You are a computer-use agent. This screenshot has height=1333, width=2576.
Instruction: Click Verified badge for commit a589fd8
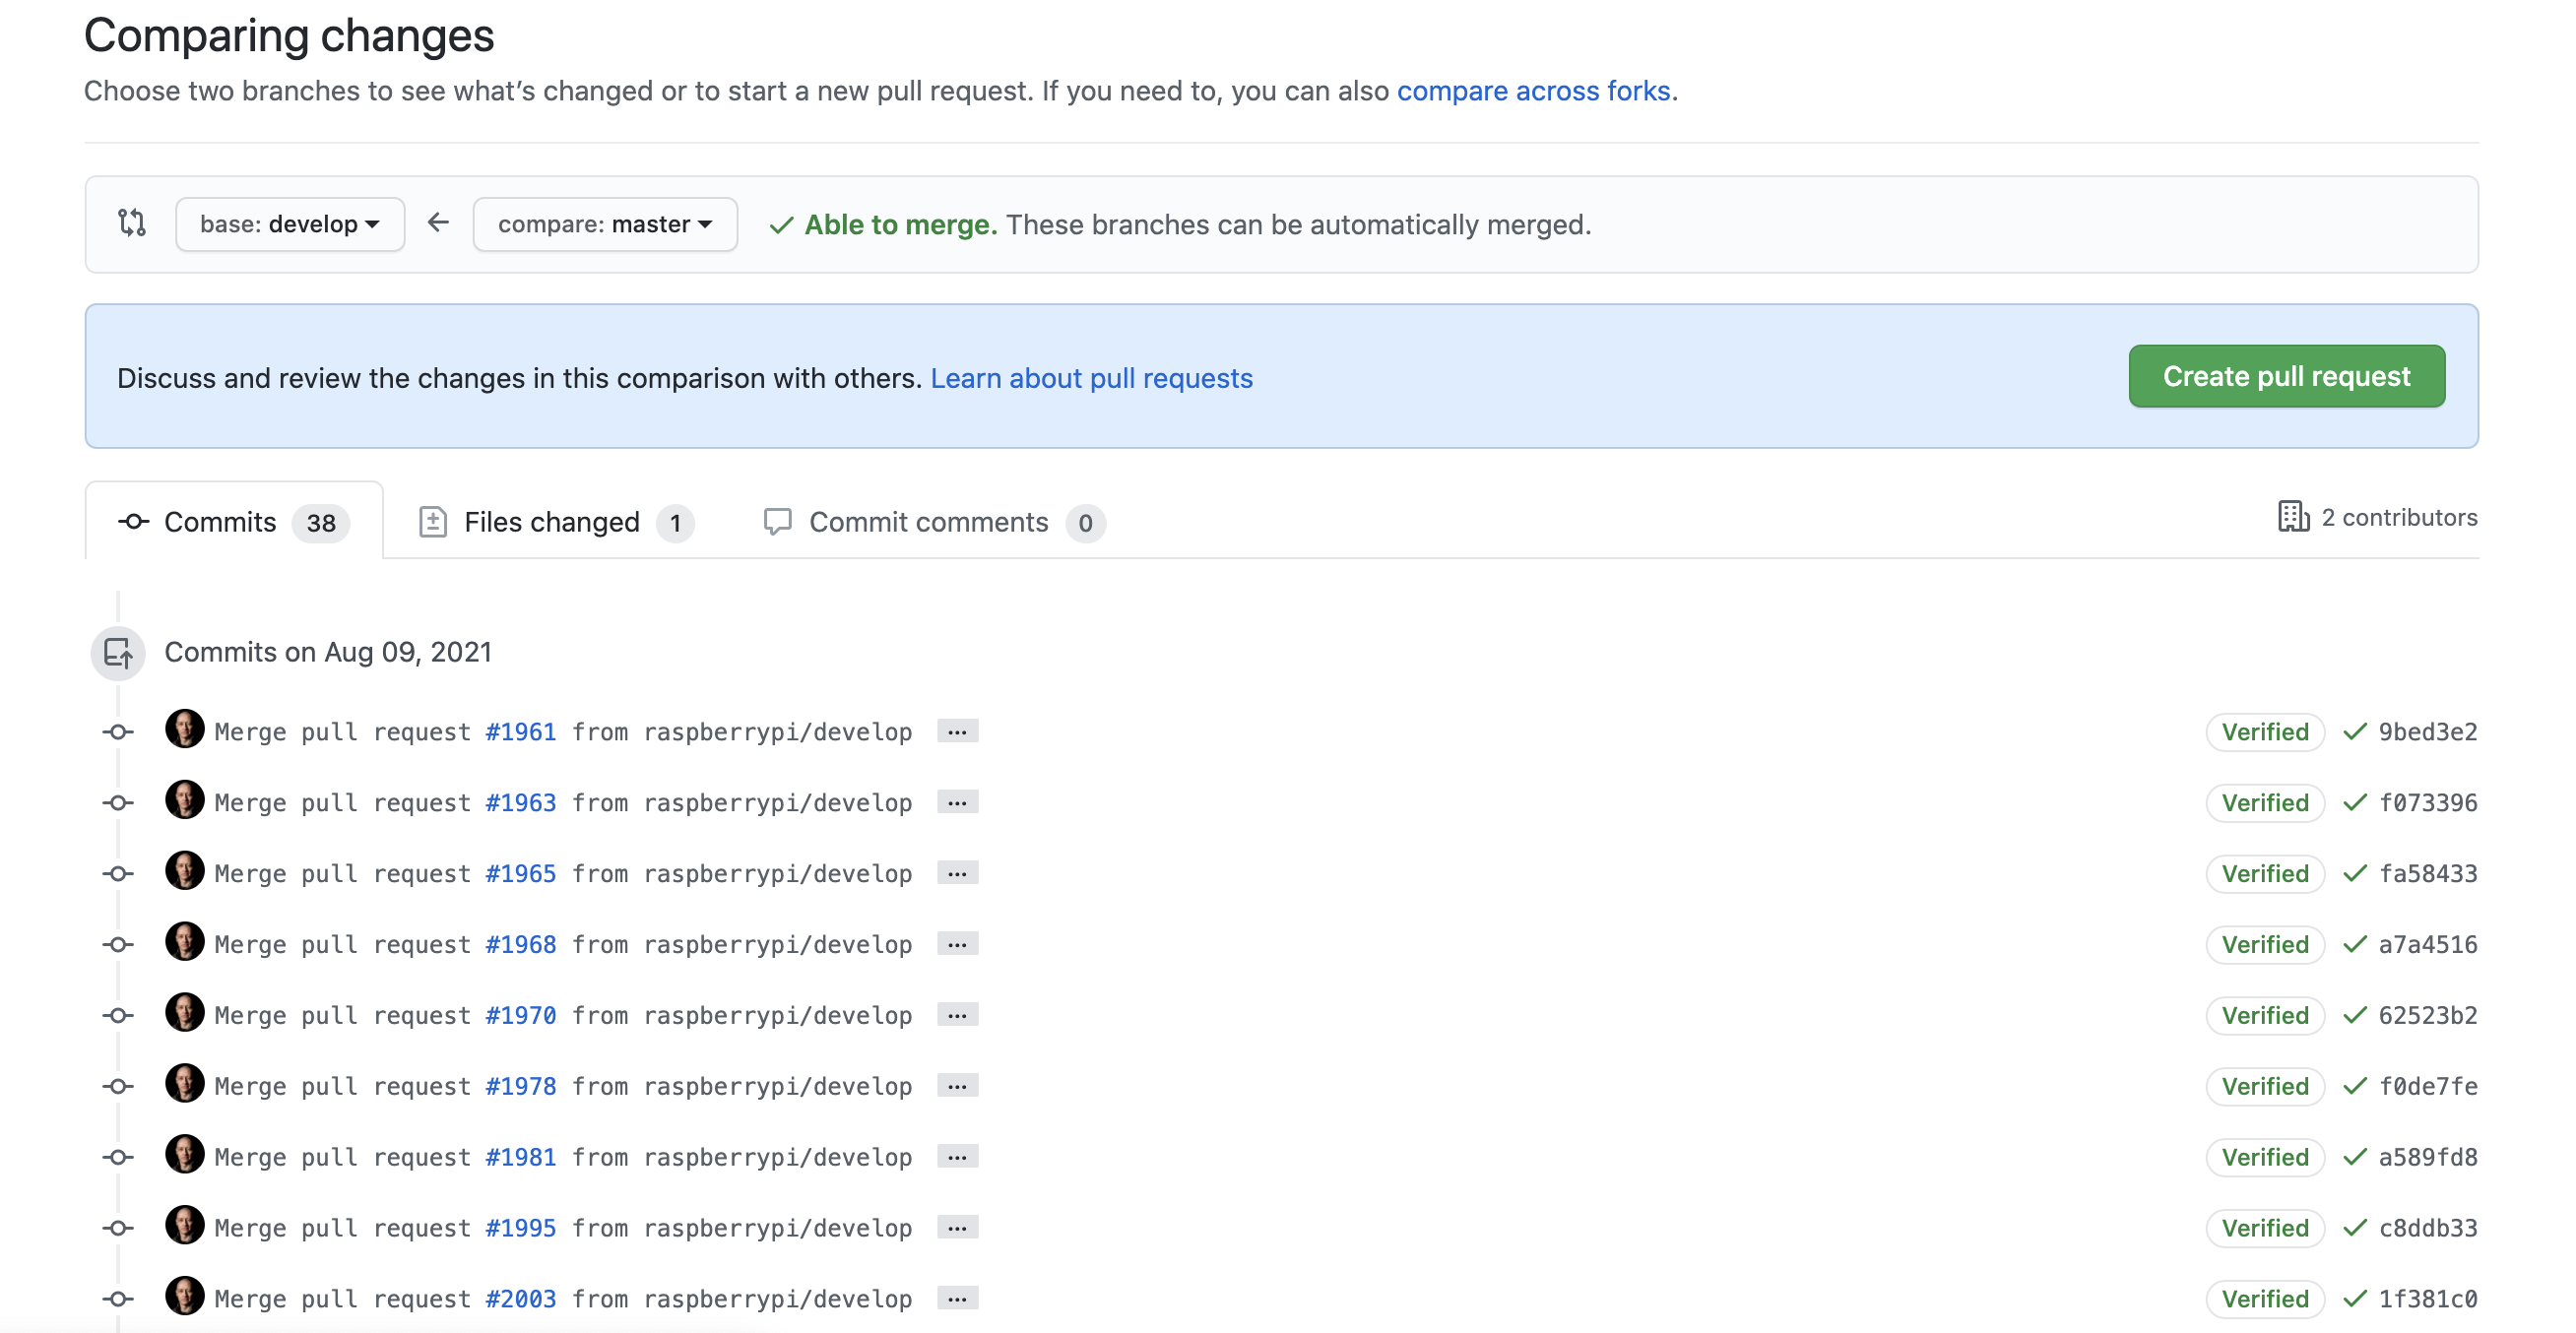(x=2265, y=1158)
